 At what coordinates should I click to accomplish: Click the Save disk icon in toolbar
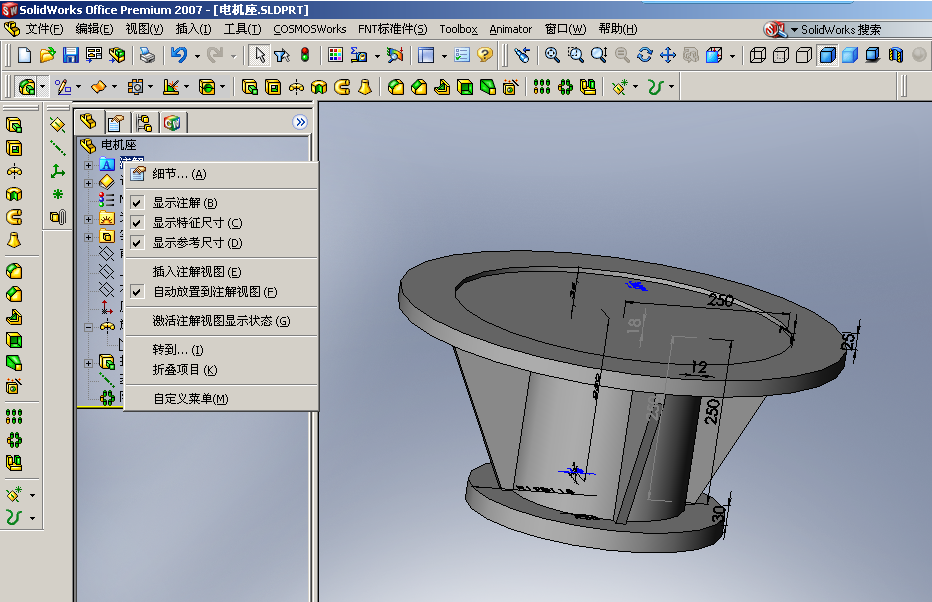[70, 55]
